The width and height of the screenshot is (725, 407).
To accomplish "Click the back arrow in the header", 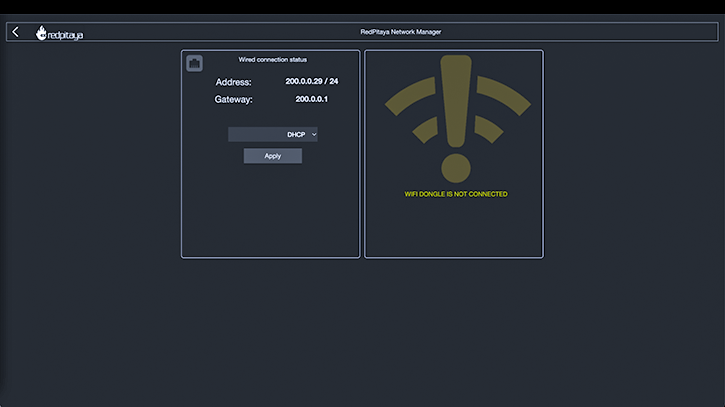I will [x=15, y=32].
